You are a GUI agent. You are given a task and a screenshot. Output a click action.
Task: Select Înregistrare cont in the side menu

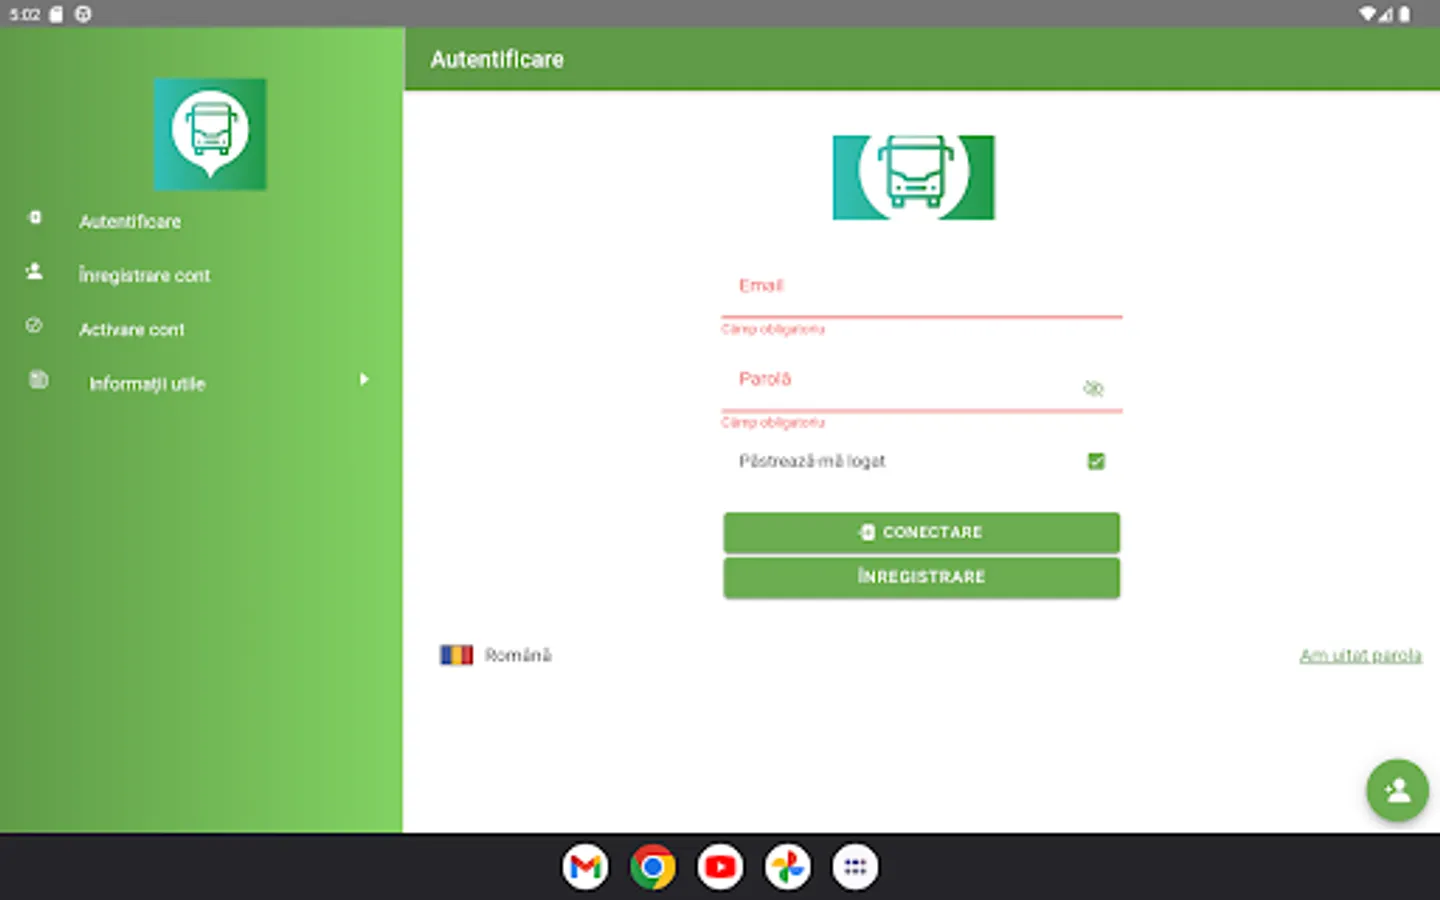pos(146,275)
